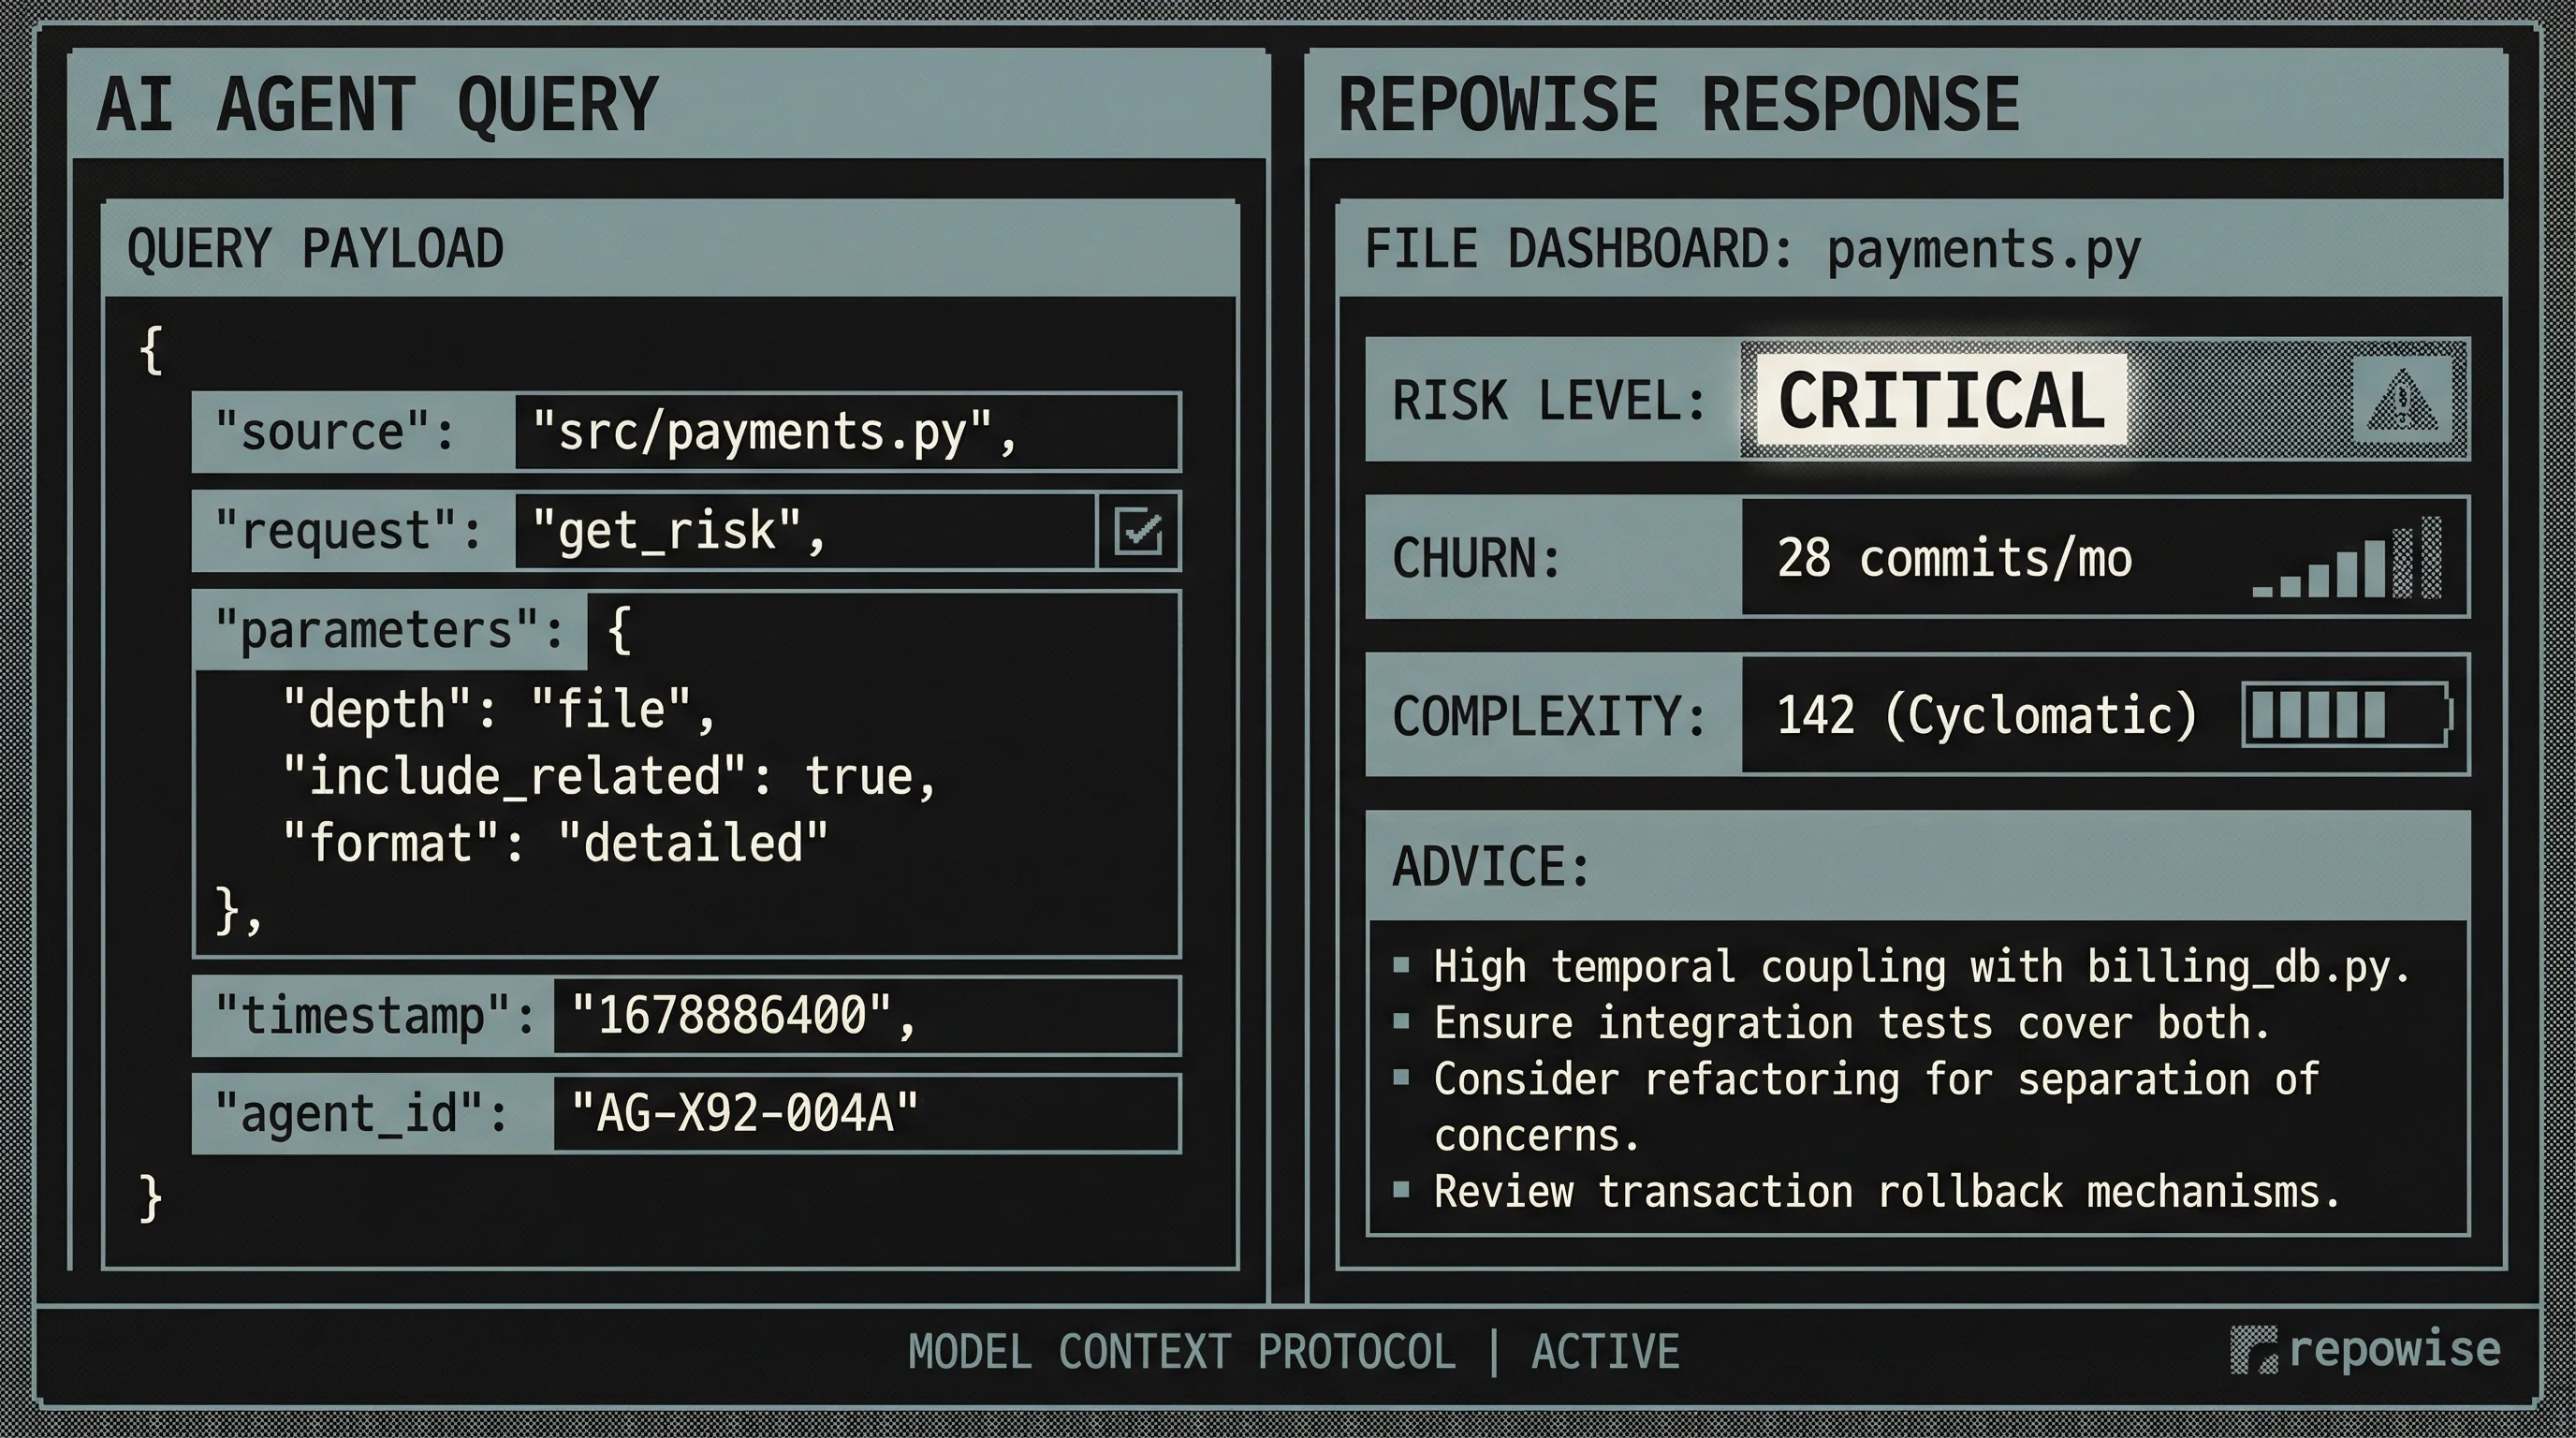2576x1438 pixels.
Task: Switch to the AI AGENT QUERY panel
Action: [x=380, y=100]
